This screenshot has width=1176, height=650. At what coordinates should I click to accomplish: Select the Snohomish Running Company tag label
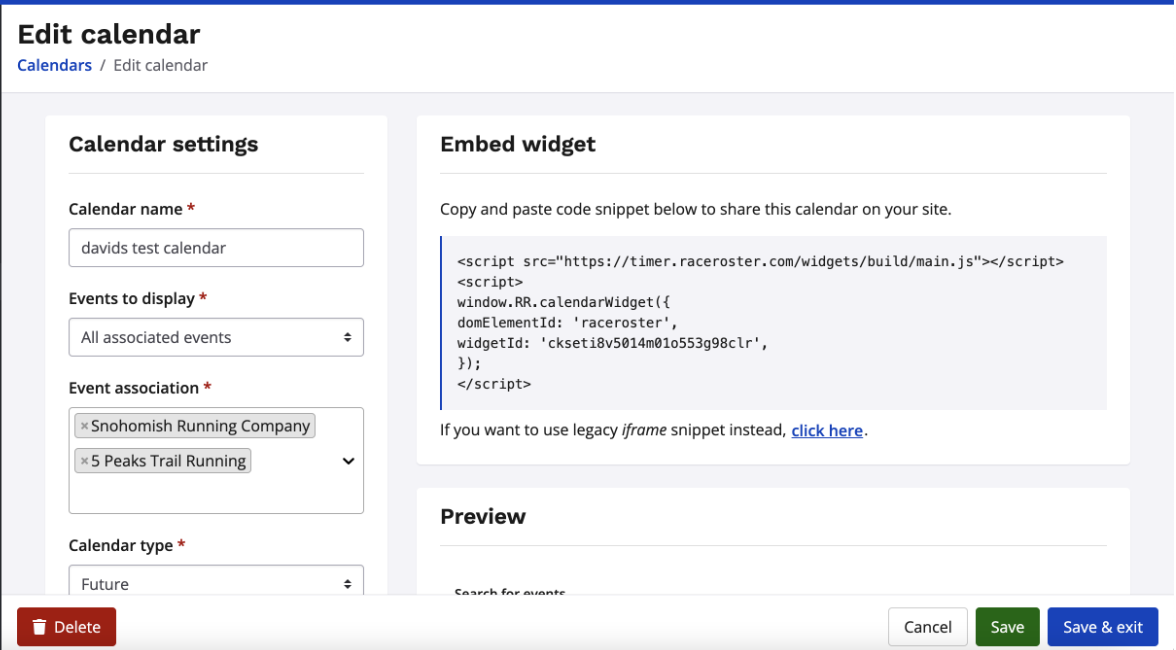click(200, 427)
